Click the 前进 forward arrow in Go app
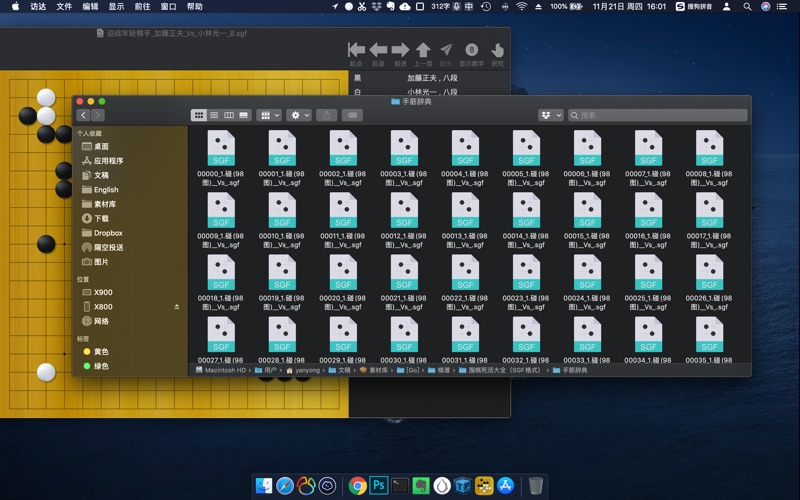800x500 pixels. click(x=400, y=50)
